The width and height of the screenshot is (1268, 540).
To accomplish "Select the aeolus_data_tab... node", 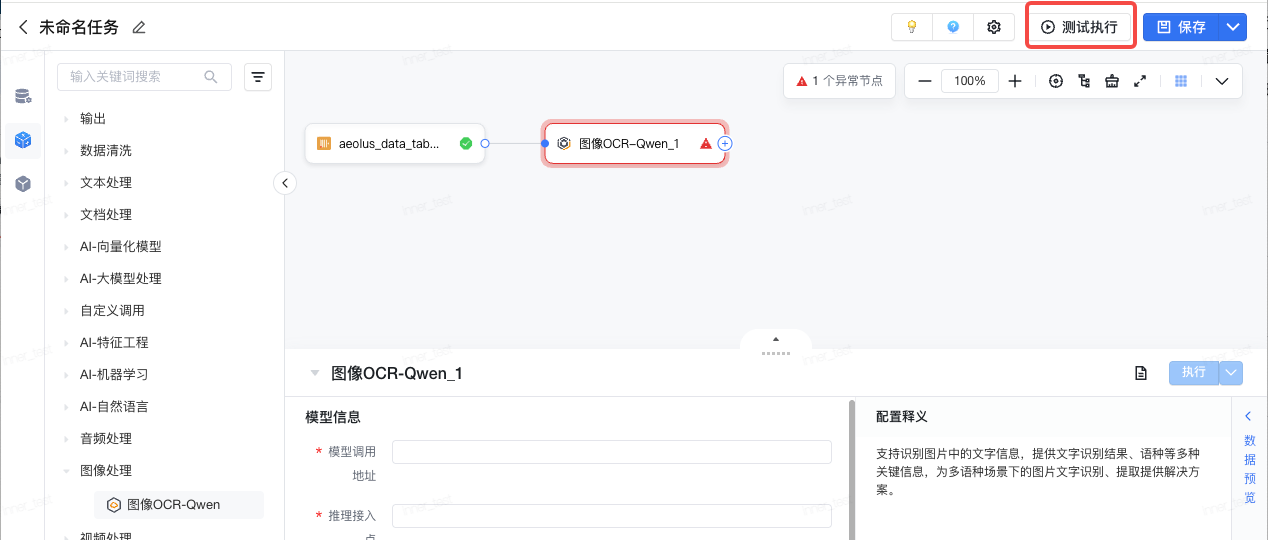I will click(x=394, y=143).
